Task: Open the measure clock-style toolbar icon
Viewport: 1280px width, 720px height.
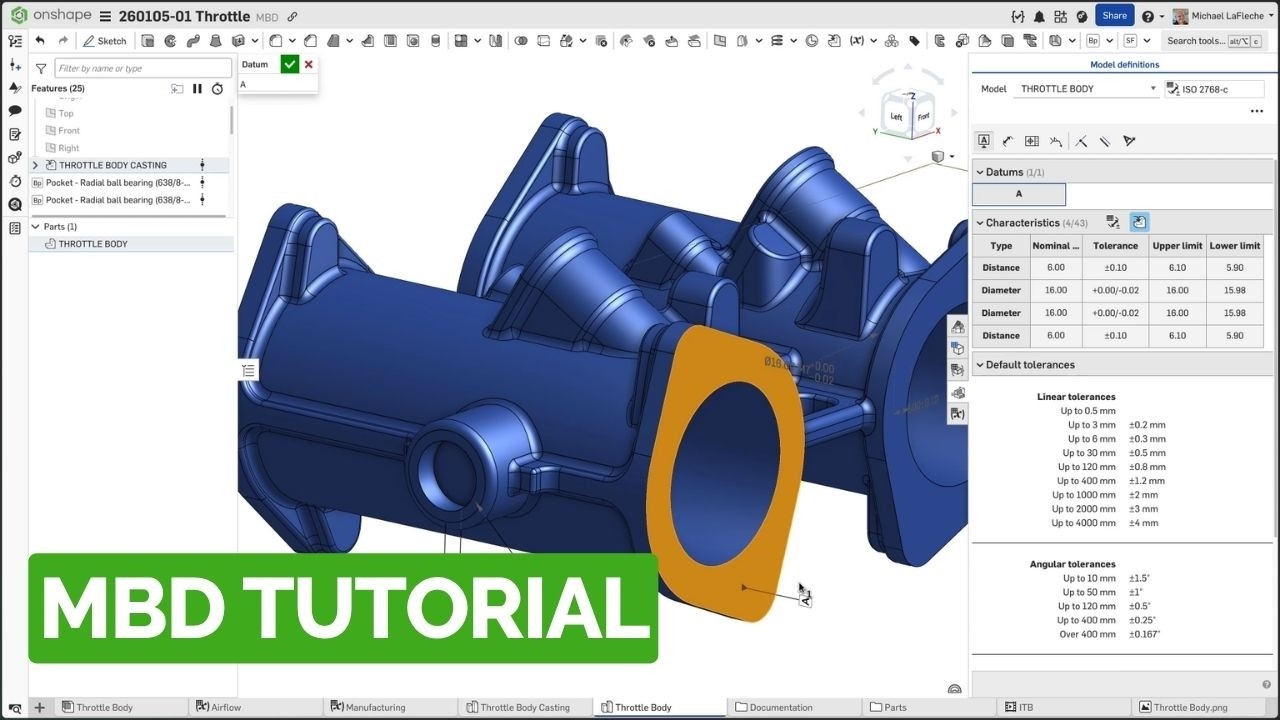Action: [812, 41]
